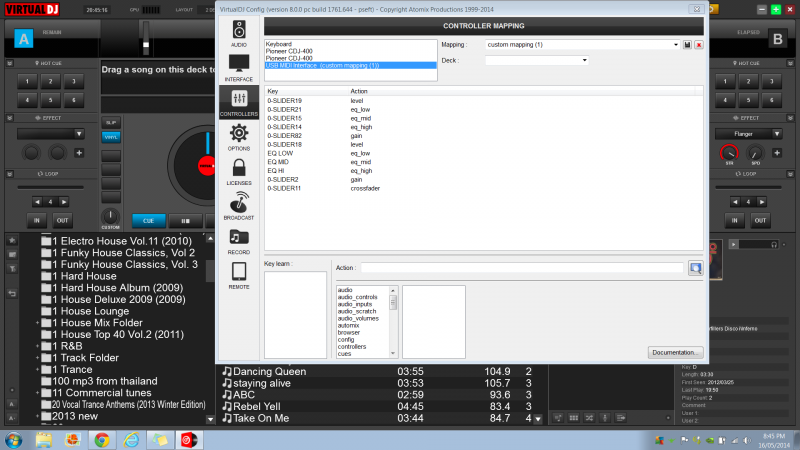
Task: Open Google Chrome from the taskbar
Action: pos(102,440)
